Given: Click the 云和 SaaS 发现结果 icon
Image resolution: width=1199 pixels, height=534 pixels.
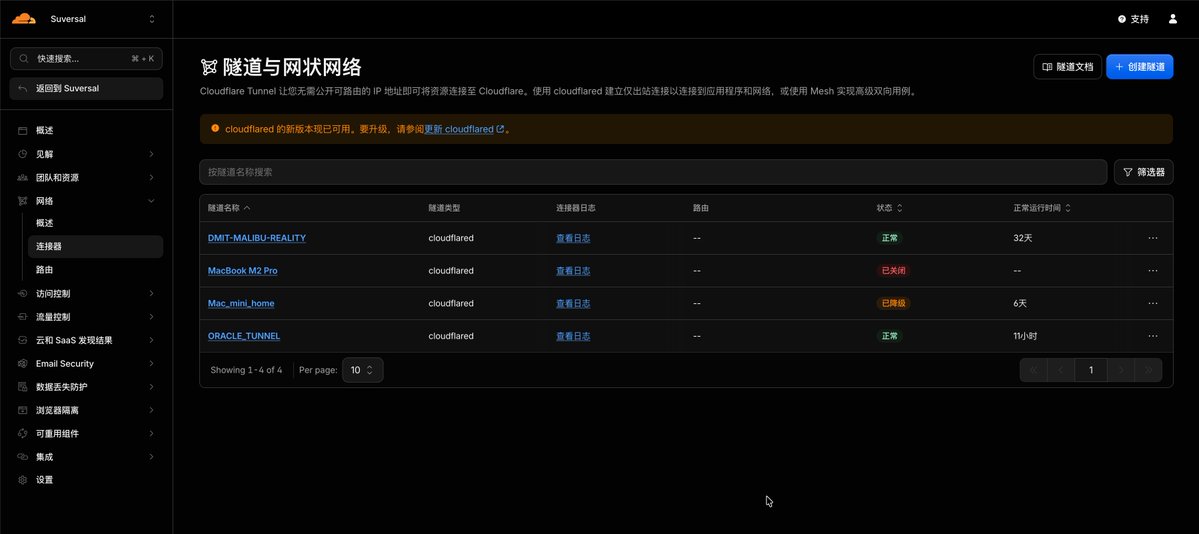Looking at the screenshot, I should (22, 340).
